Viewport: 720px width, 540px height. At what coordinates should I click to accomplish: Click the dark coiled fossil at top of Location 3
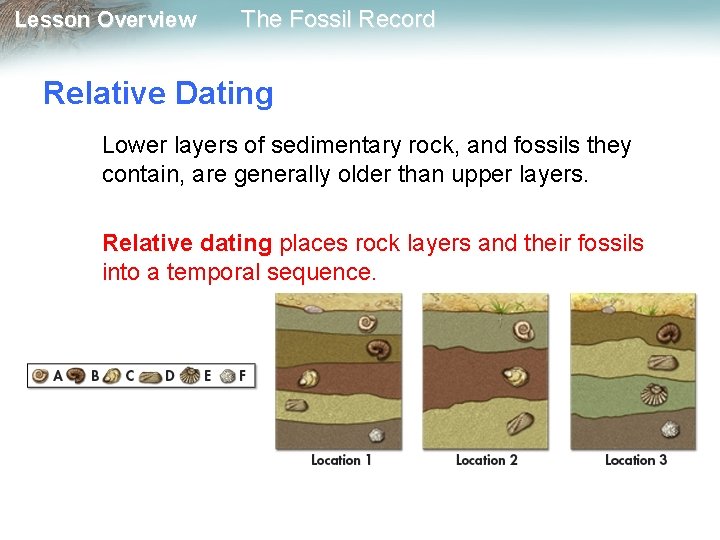tap(668, 334)
